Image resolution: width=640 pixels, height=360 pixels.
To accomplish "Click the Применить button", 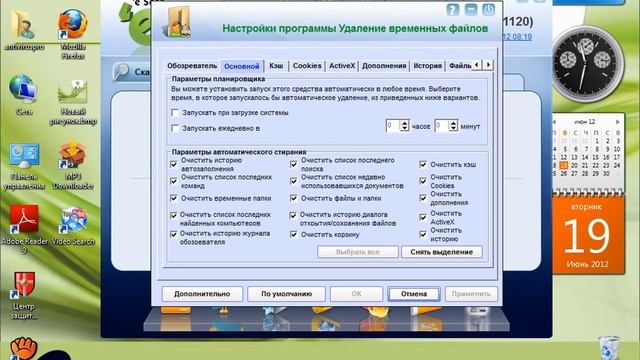I will 471,294.
